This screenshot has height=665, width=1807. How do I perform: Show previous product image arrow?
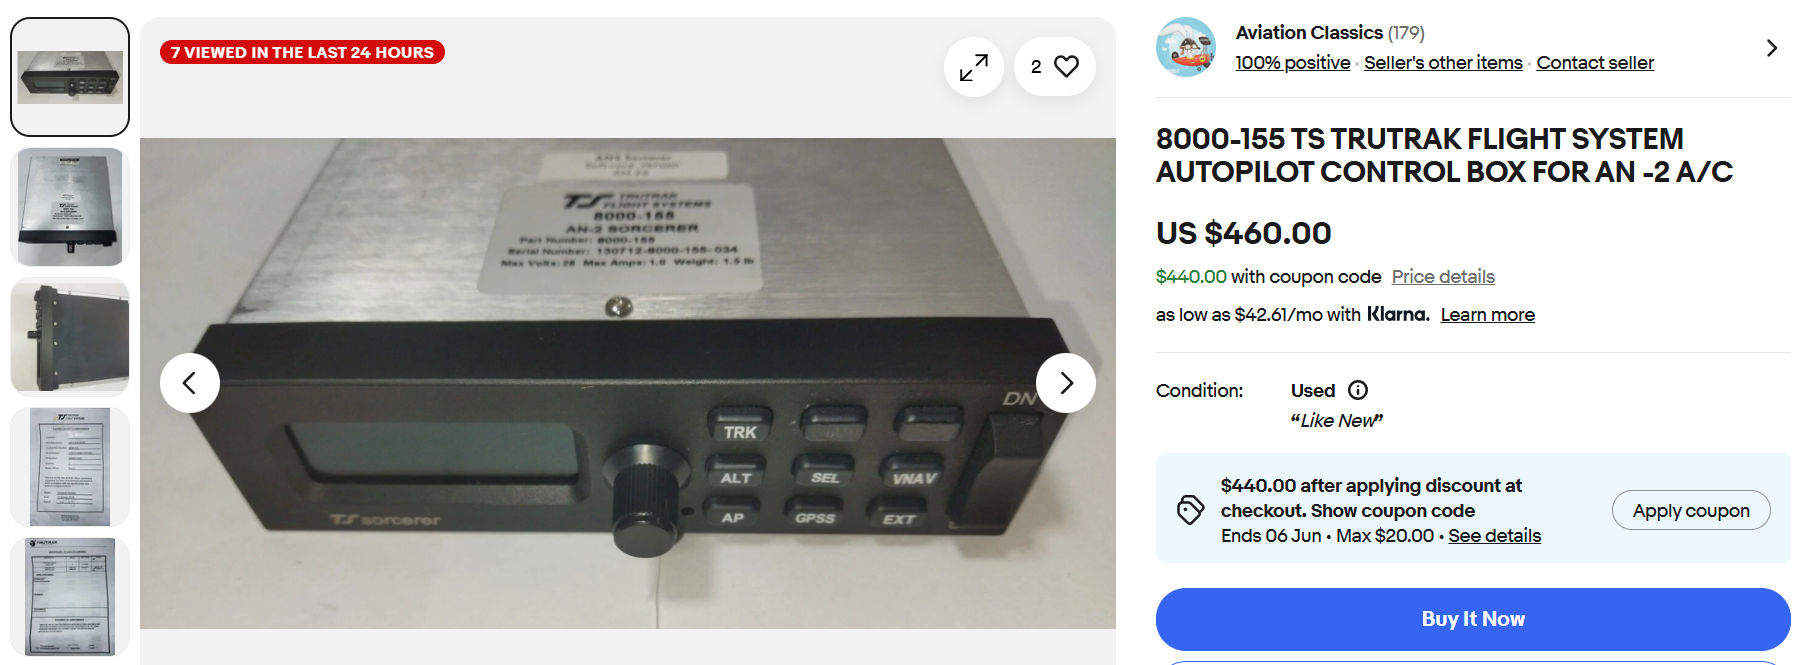190,383
